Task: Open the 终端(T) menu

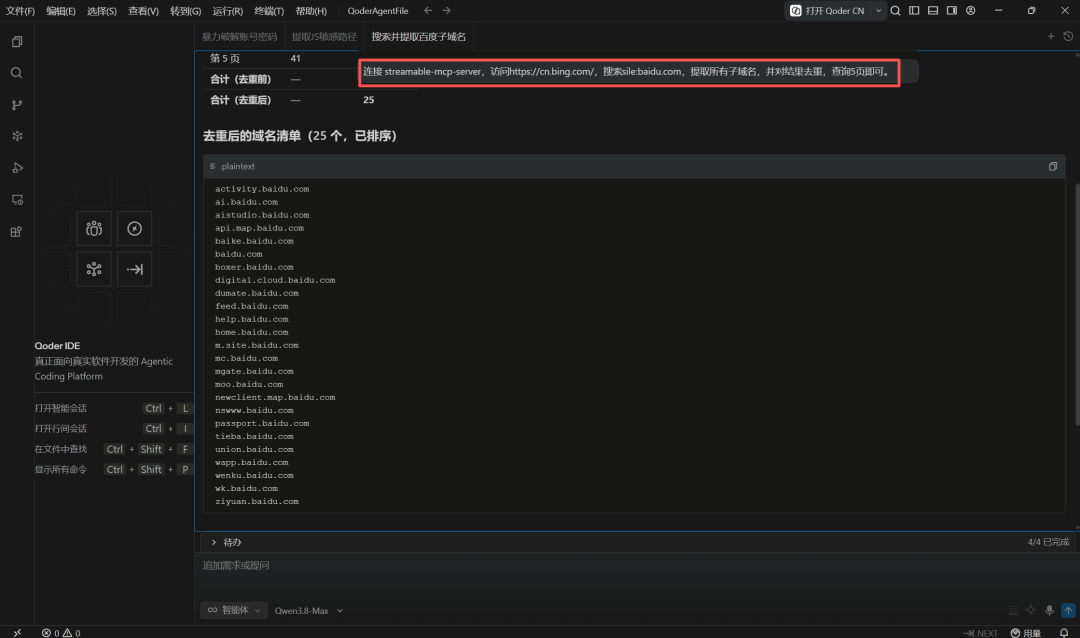Action: pyautogui.click(x=269, y=11)
